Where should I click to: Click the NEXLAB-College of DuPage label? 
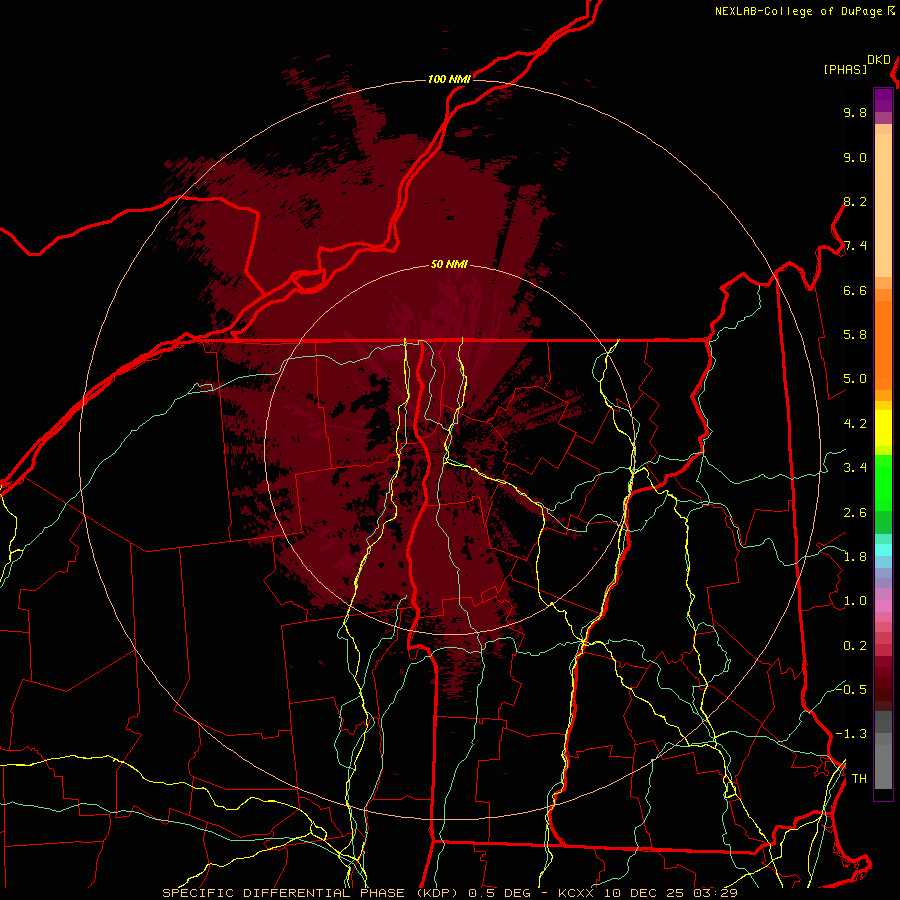(x=798, y=11)
